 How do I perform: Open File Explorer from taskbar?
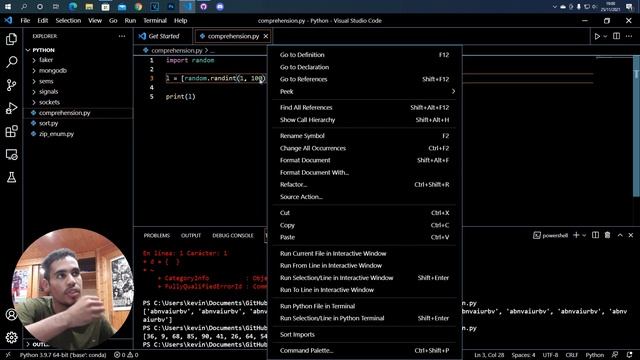(x=89, y=7)
